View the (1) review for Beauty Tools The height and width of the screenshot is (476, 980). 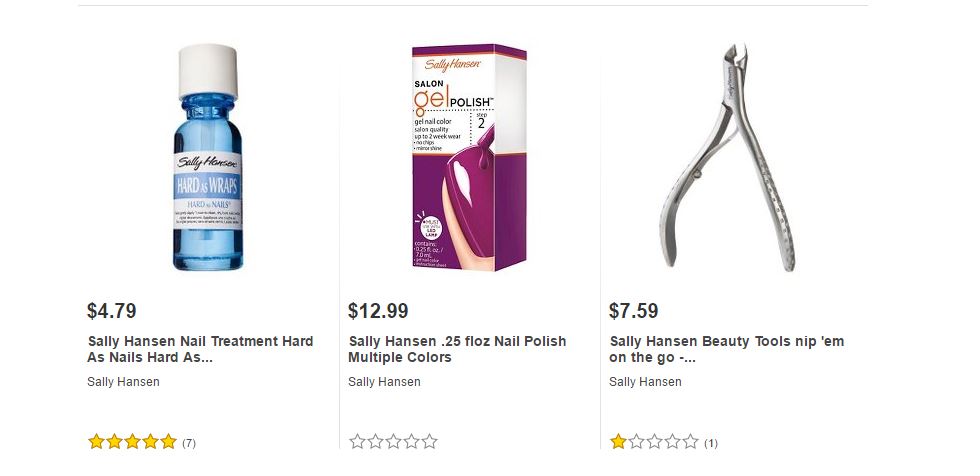point(711,443)
